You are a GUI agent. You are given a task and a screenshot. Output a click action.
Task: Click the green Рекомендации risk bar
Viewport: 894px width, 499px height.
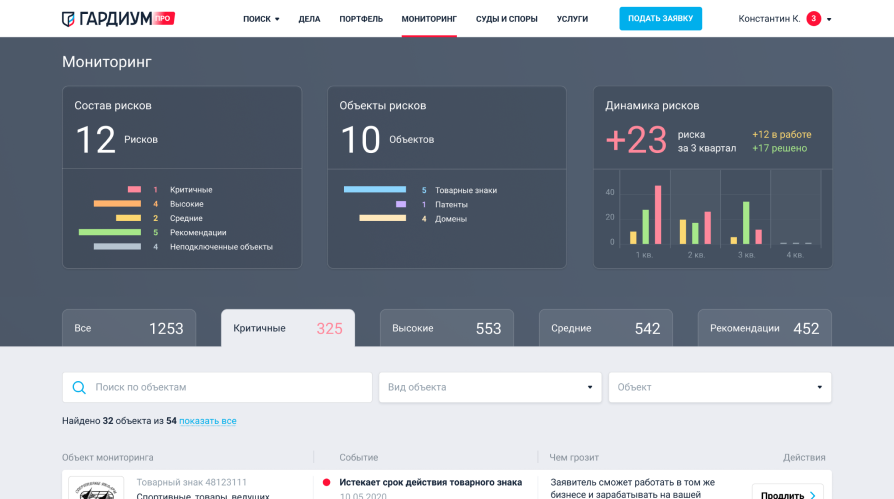tap(110, 232)
